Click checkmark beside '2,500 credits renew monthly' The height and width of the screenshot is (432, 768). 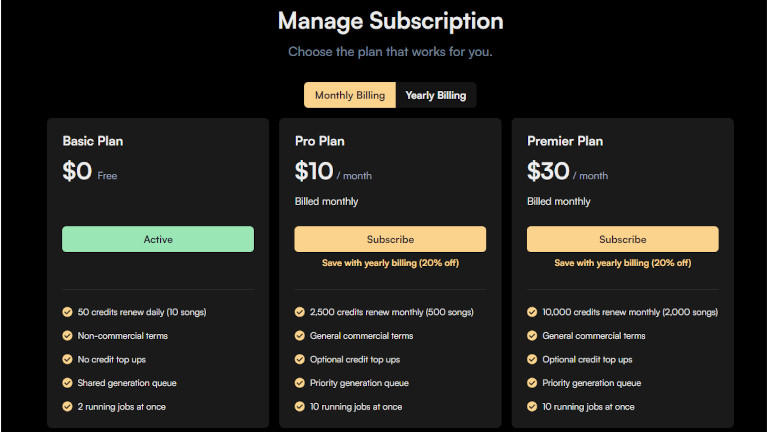click(x=300, y=312)
